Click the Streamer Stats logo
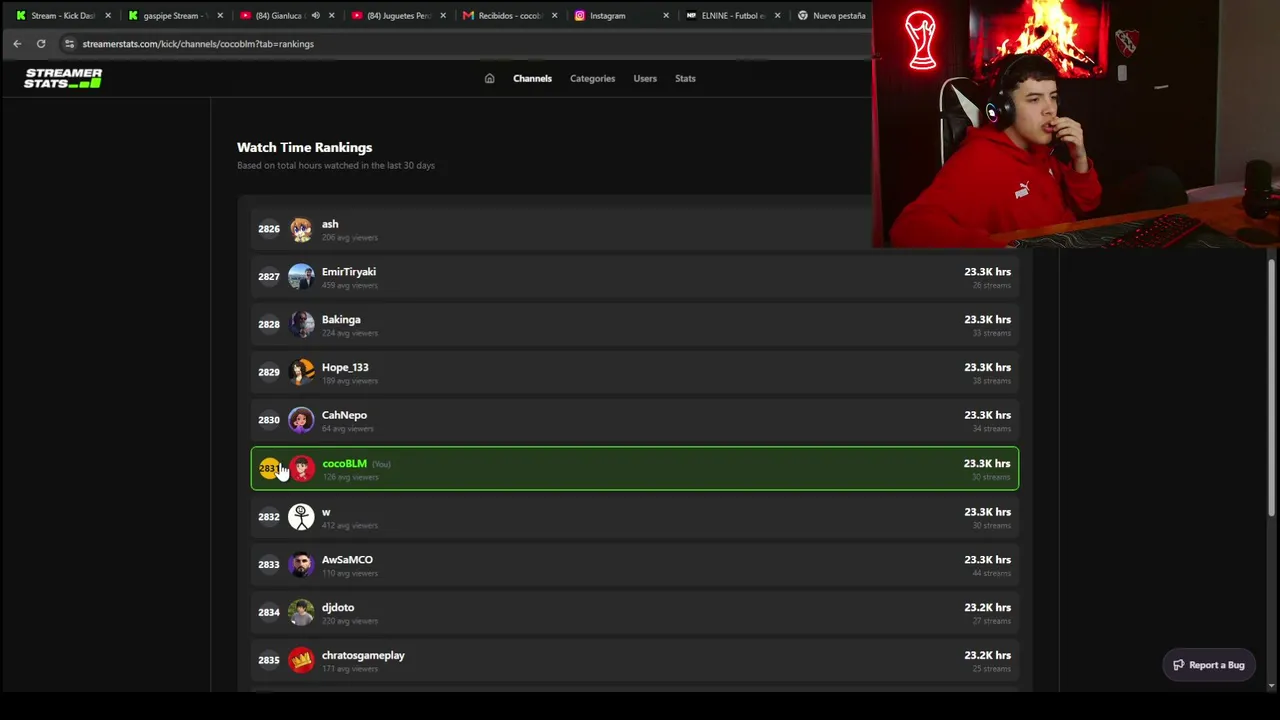 pos(63,78)
